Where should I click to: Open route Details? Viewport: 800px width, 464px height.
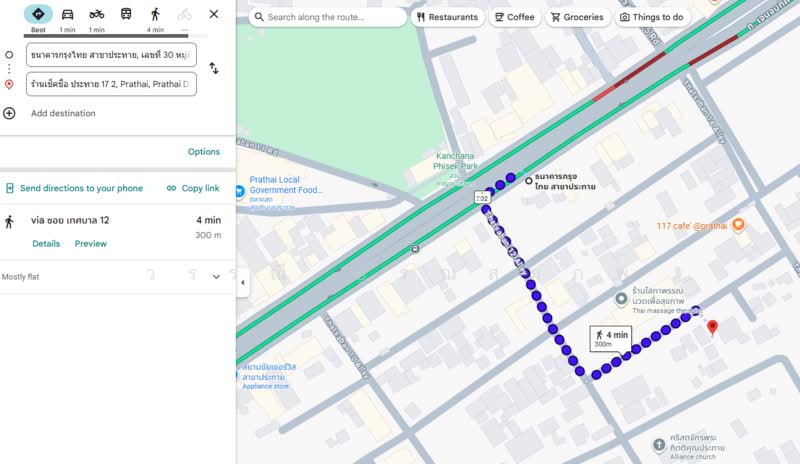(46, 243)
